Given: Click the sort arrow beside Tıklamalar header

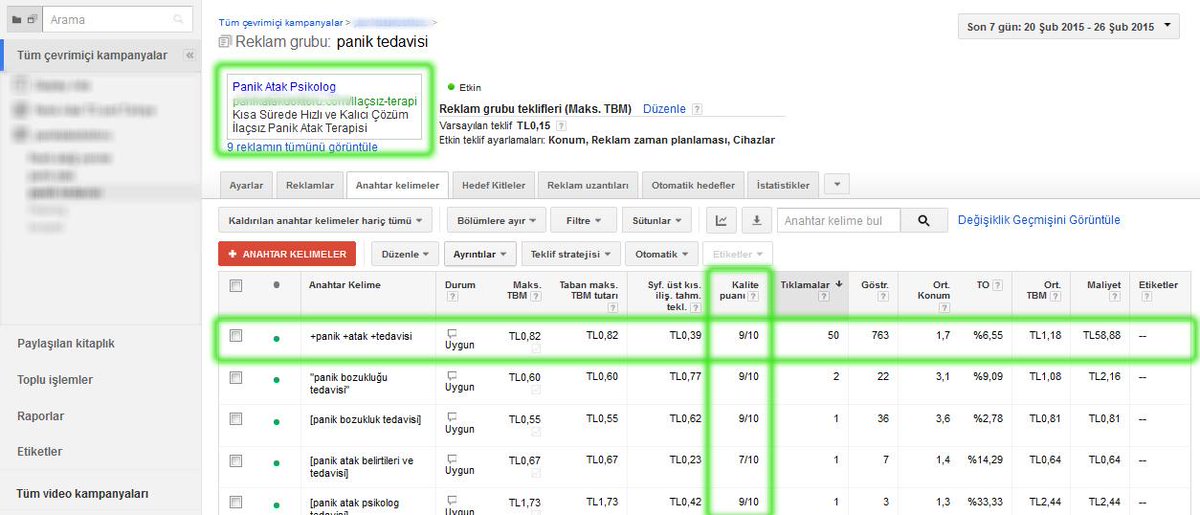Looking at the screenshot, I should [x=838, y=285].
